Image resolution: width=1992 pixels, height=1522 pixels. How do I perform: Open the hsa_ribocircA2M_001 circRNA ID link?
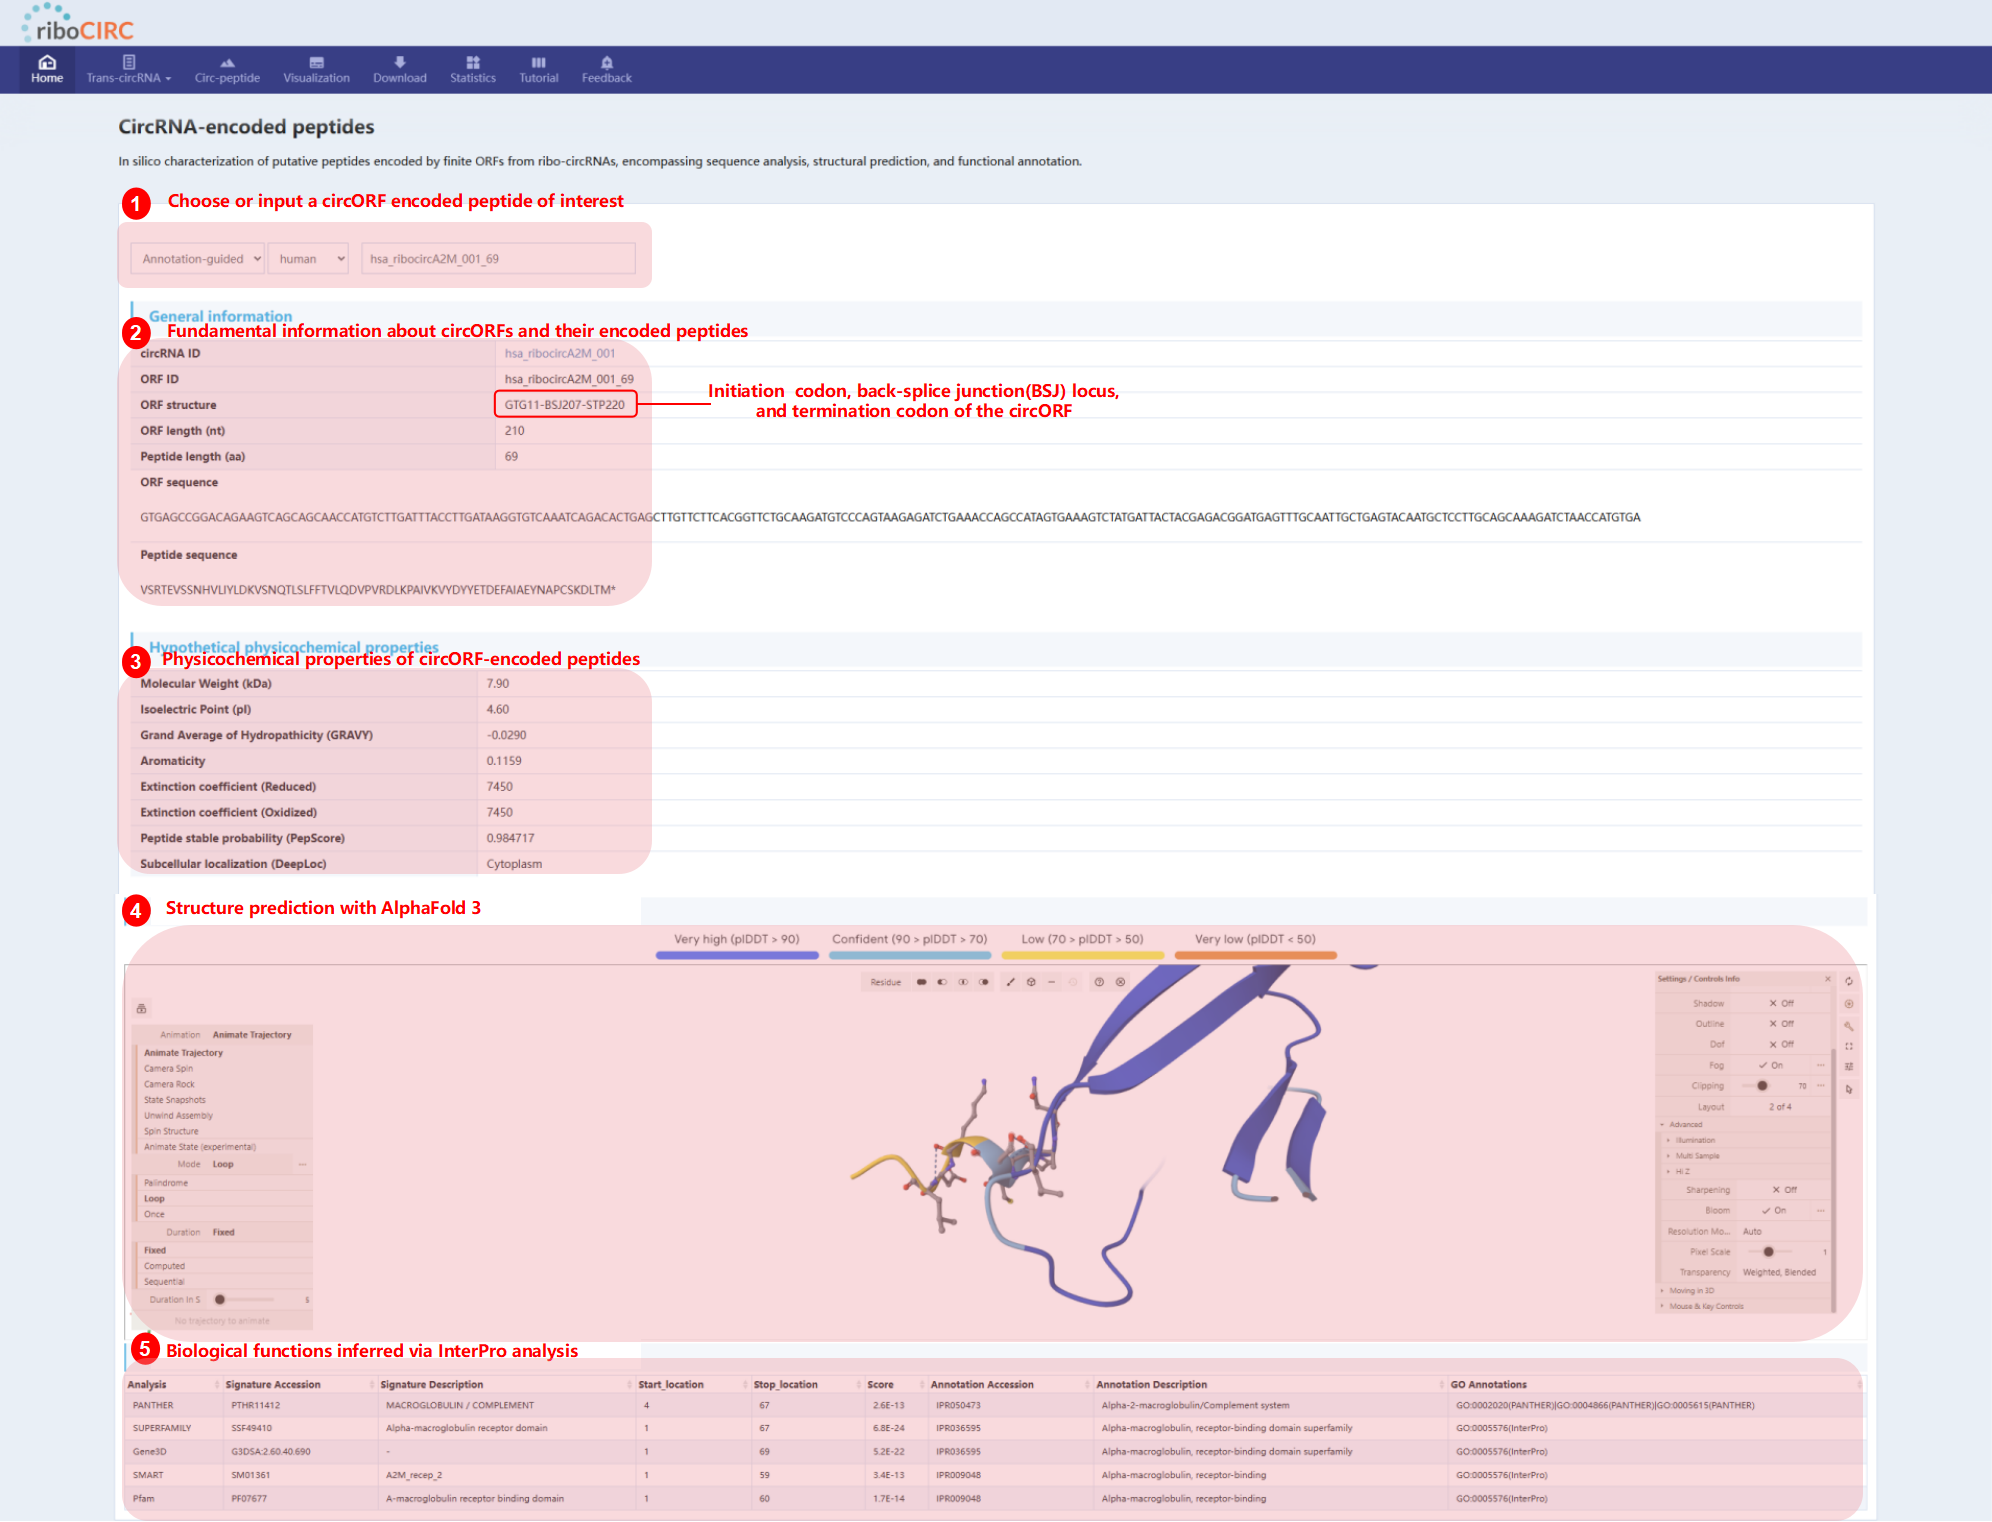pyautogui.click(x=559, y=353)
